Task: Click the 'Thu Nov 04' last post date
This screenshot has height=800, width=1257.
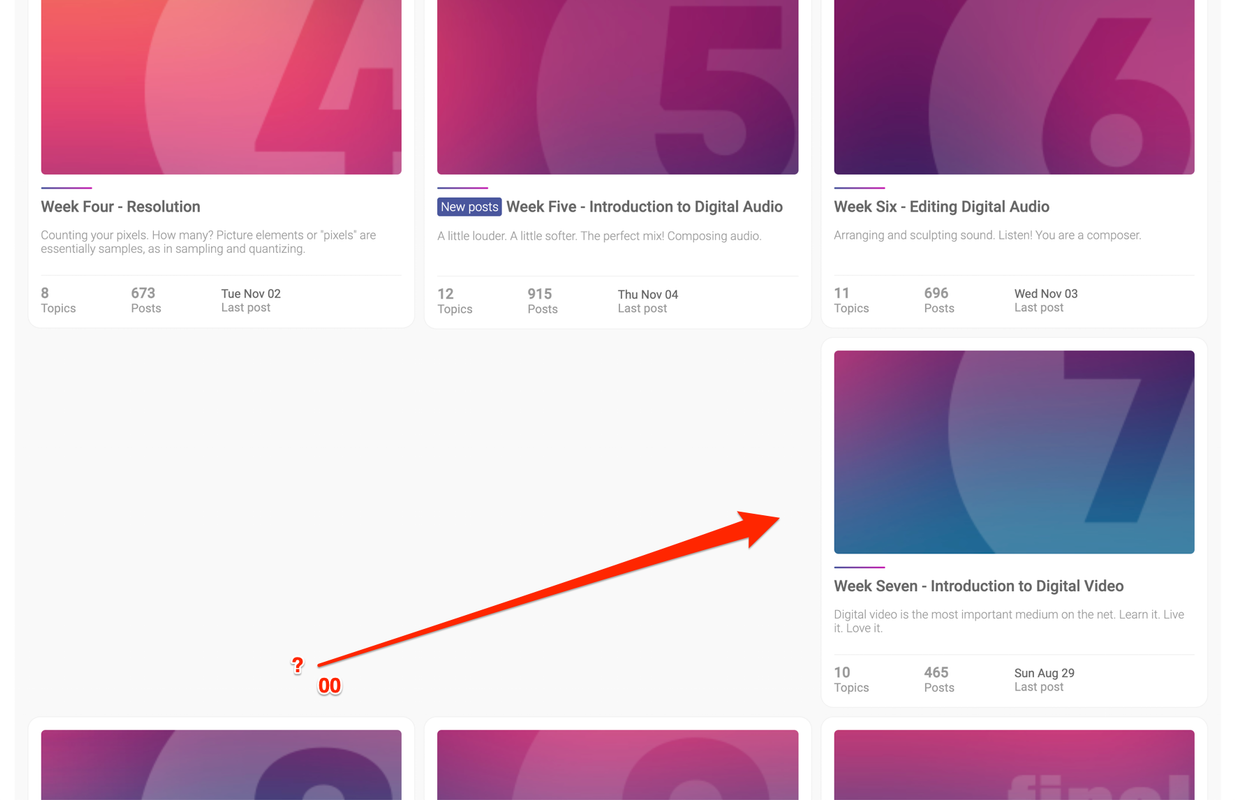Action: (648, 295)
